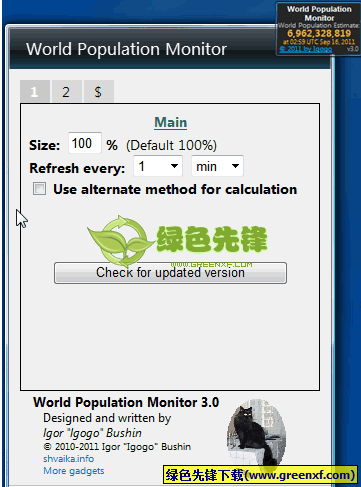The width and height of the screenshot is (361, 487).
Task: Open settings tab 1
Action: [35, 91]
